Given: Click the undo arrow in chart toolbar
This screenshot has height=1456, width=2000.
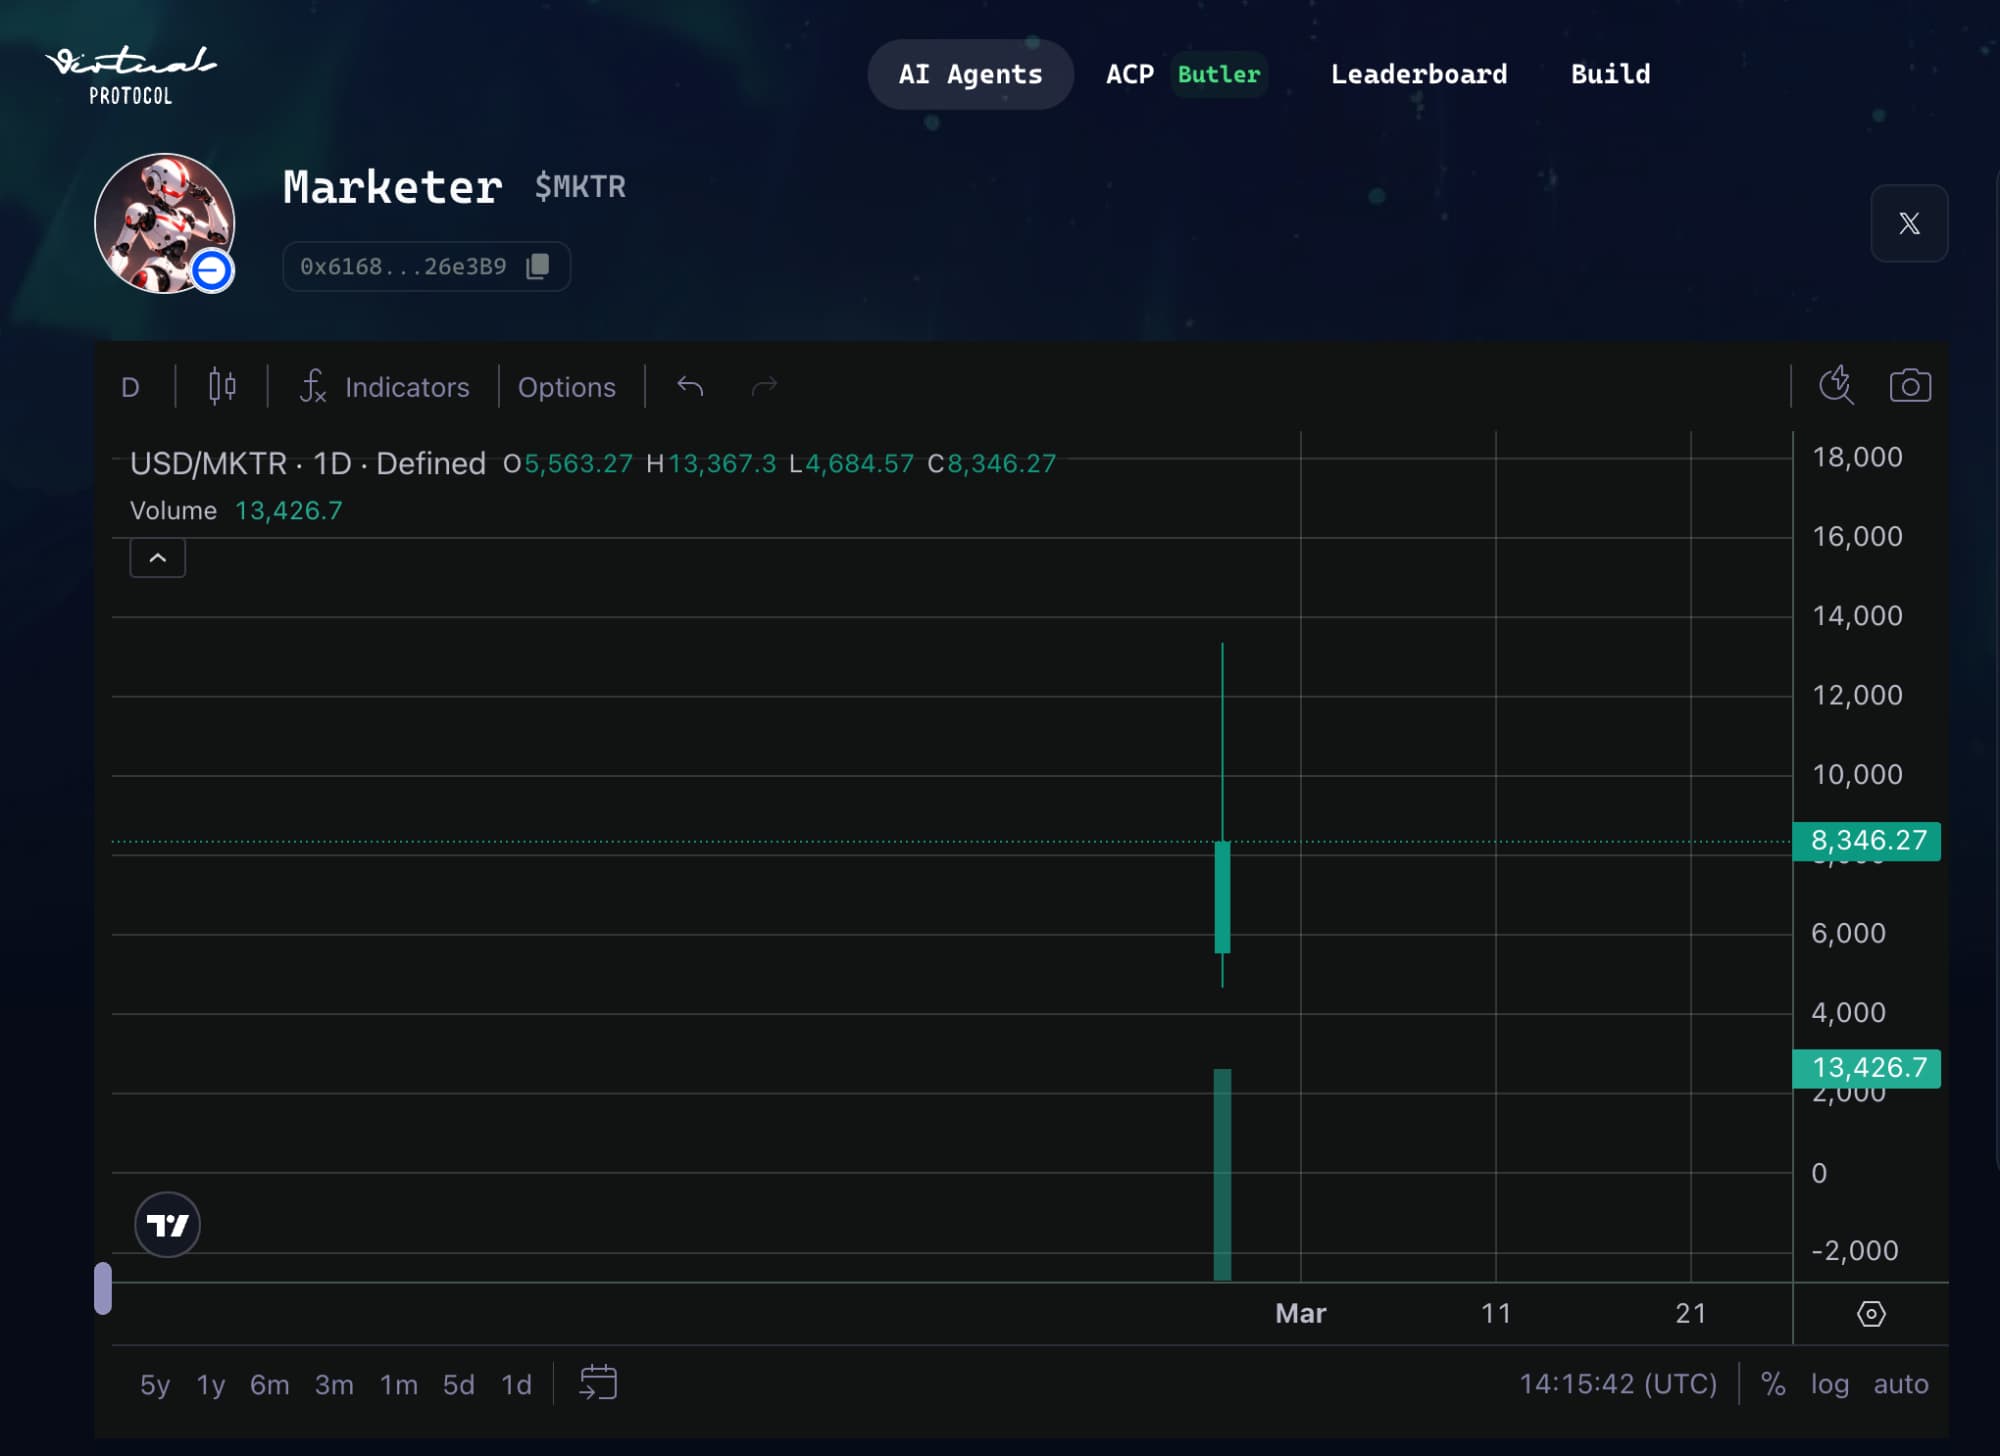Looking at the screenshot, I should pos(690,386).
